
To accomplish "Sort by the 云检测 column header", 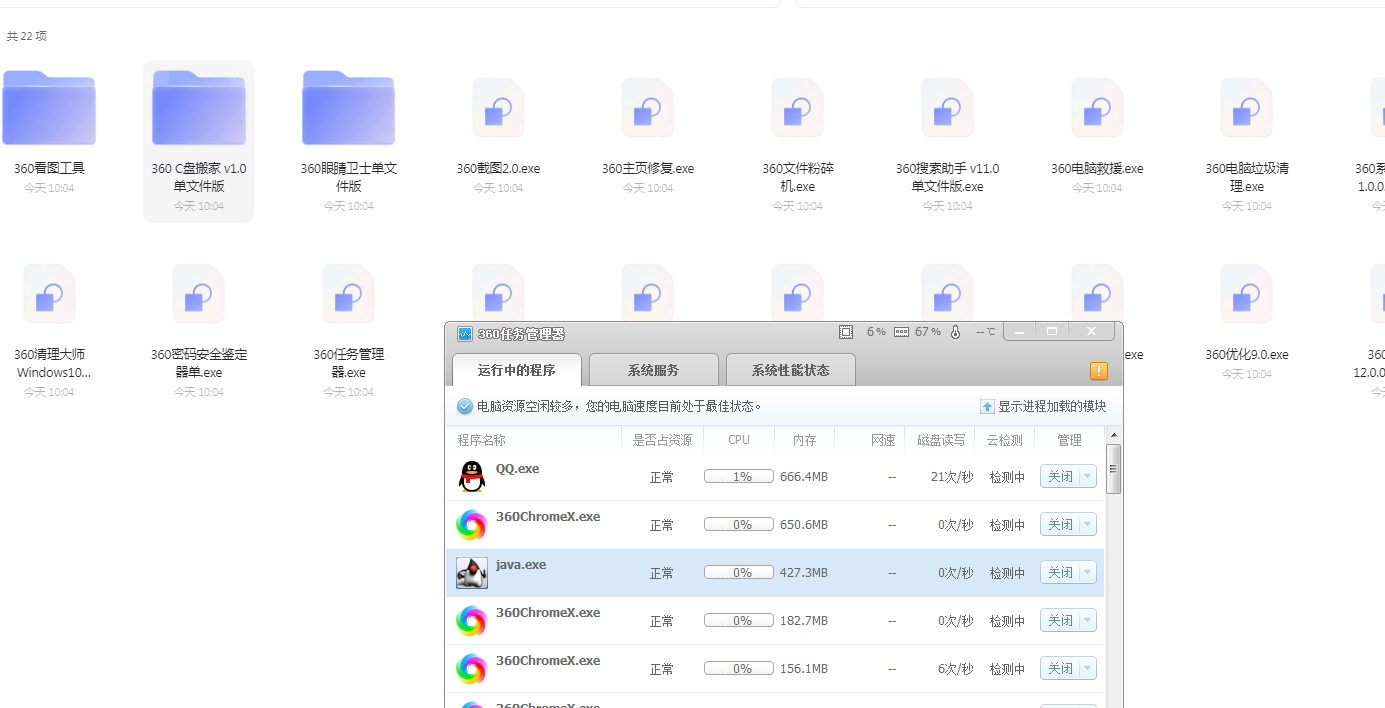I will point(1005,440).
